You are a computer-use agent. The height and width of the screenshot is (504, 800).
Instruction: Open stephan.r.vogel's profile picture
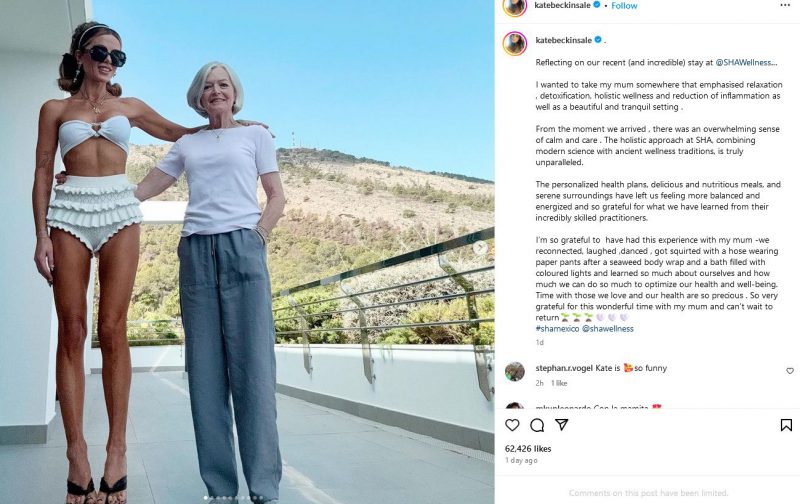pyautogui.click(x=515, y=371)
